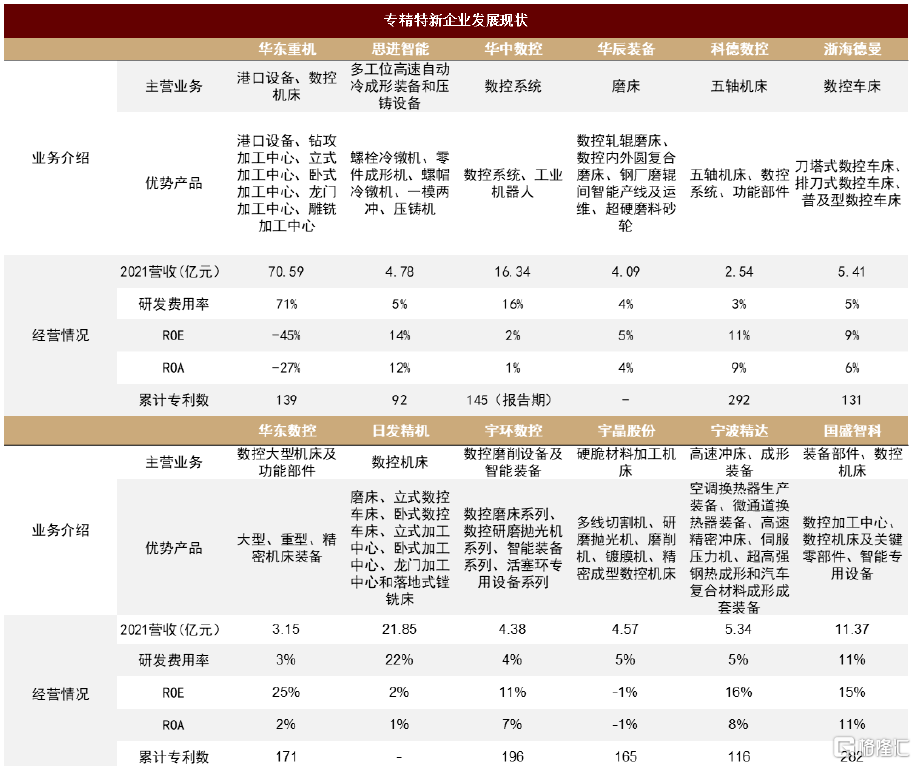Viewport: 916px width, 766px height.
Task: Click revenue value 16.34
Action: coord(512,272)
